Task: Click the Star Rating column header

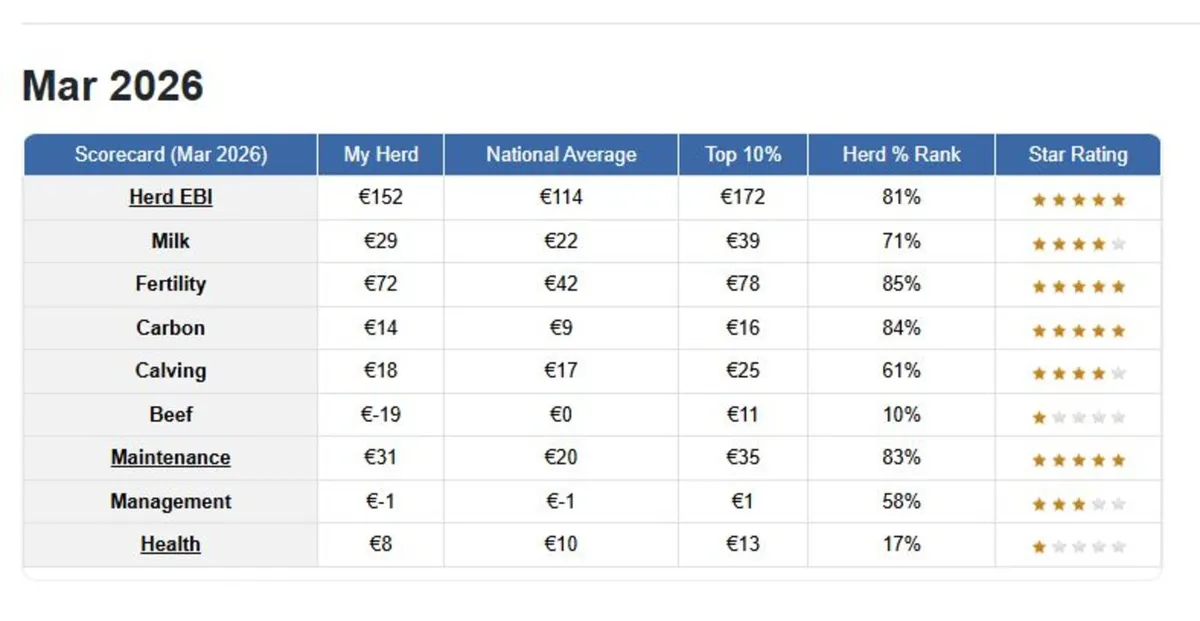Action: [x=1078, y=155]
